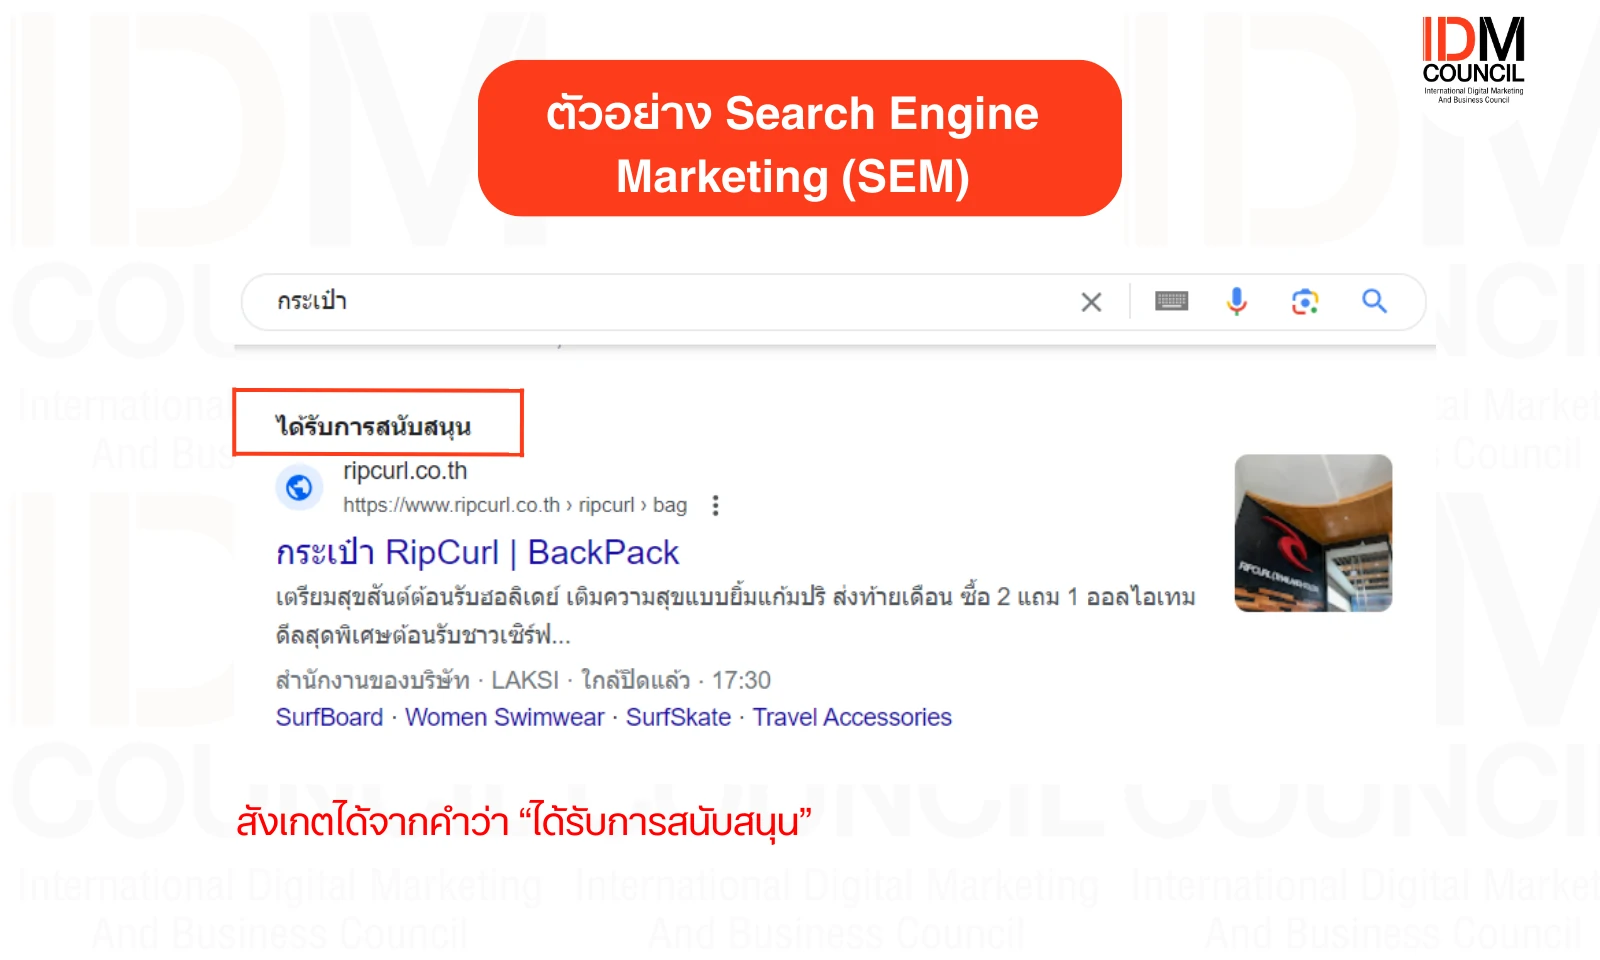Start voice search with the microphone icon
Viewport: 1600px width, 960px height.
(1237, 301)
